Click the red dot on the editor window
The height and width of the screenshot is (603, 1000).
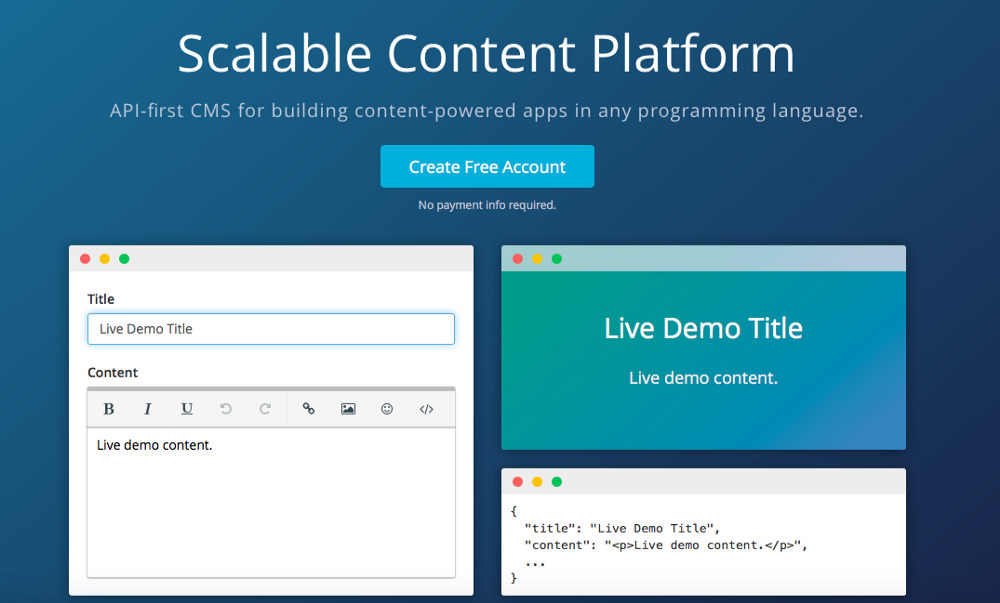[x=85, y=259]
